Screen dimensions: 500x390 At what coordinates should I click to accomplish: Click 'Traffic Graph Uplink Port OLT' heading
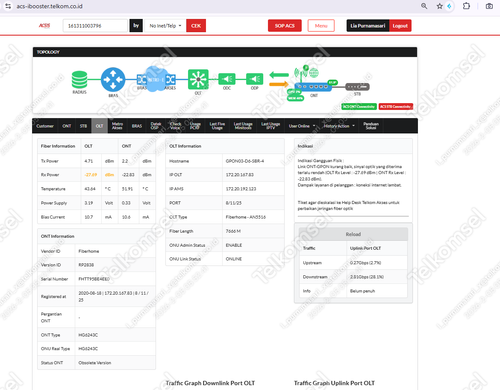[334, 383]
